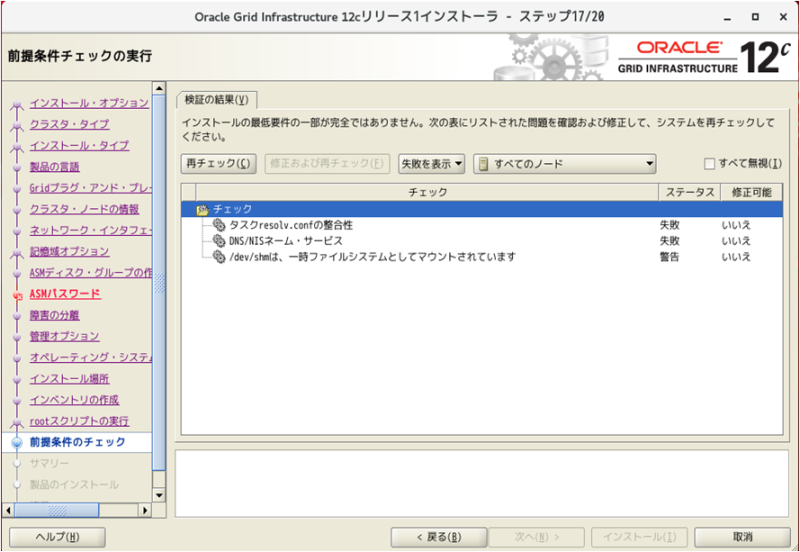The image size is (800, 552).
Task: Open 記憶域オプション step link
Action: pos(69,252)
